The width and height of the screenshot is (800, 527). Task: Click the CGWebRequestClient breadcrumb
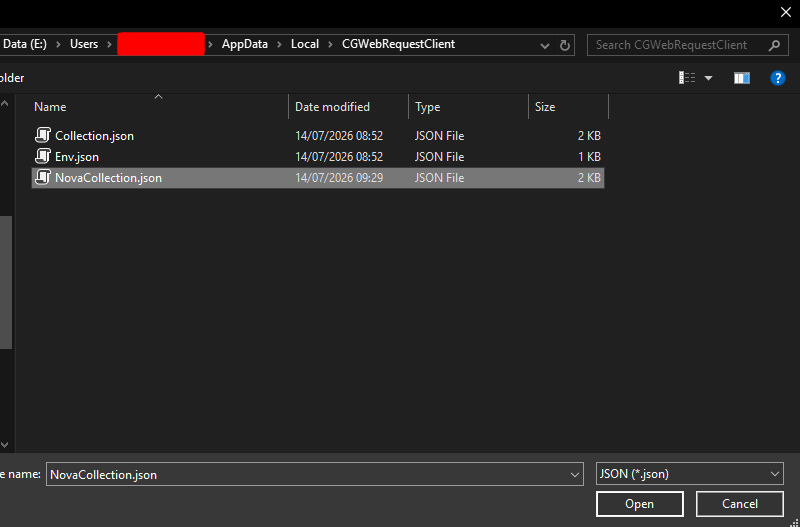click(398, 44)
